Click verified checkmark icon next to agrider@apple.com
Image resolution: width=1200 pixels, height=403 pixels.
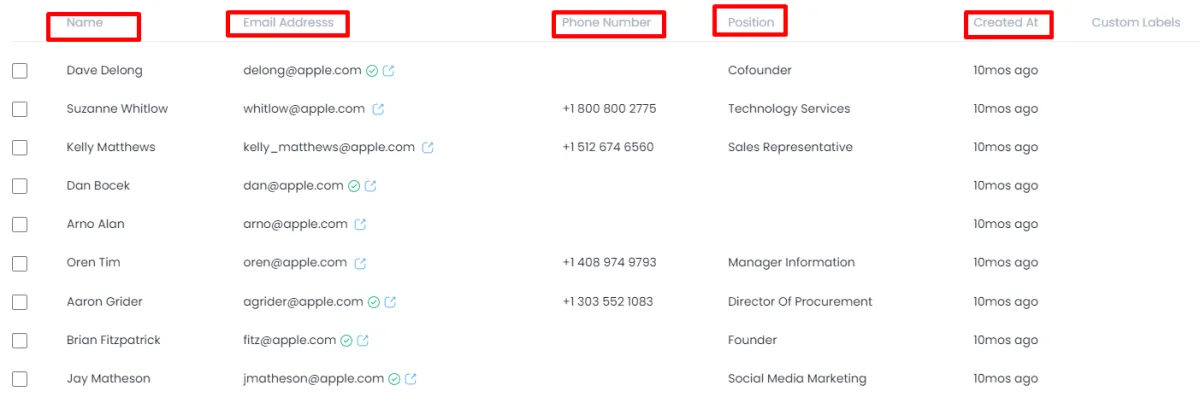click(373, 302)
